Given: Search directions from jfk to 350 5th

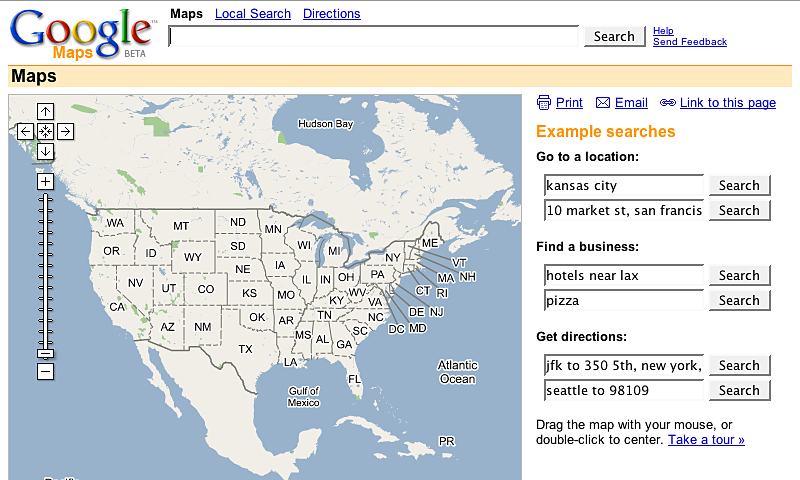Looking at the screenshot, I should pyautogui.click(x=739, y=365).
